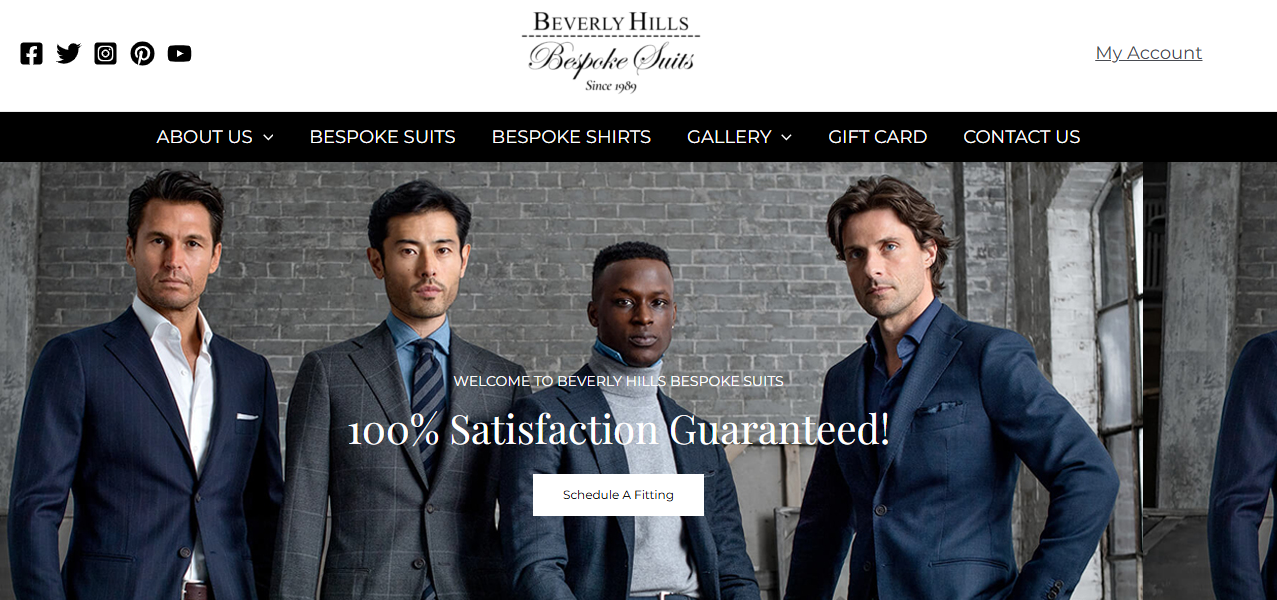1277x600 pixels.
Task: Expand the Gallery dropdown chevron
Action: click(786, 137)
